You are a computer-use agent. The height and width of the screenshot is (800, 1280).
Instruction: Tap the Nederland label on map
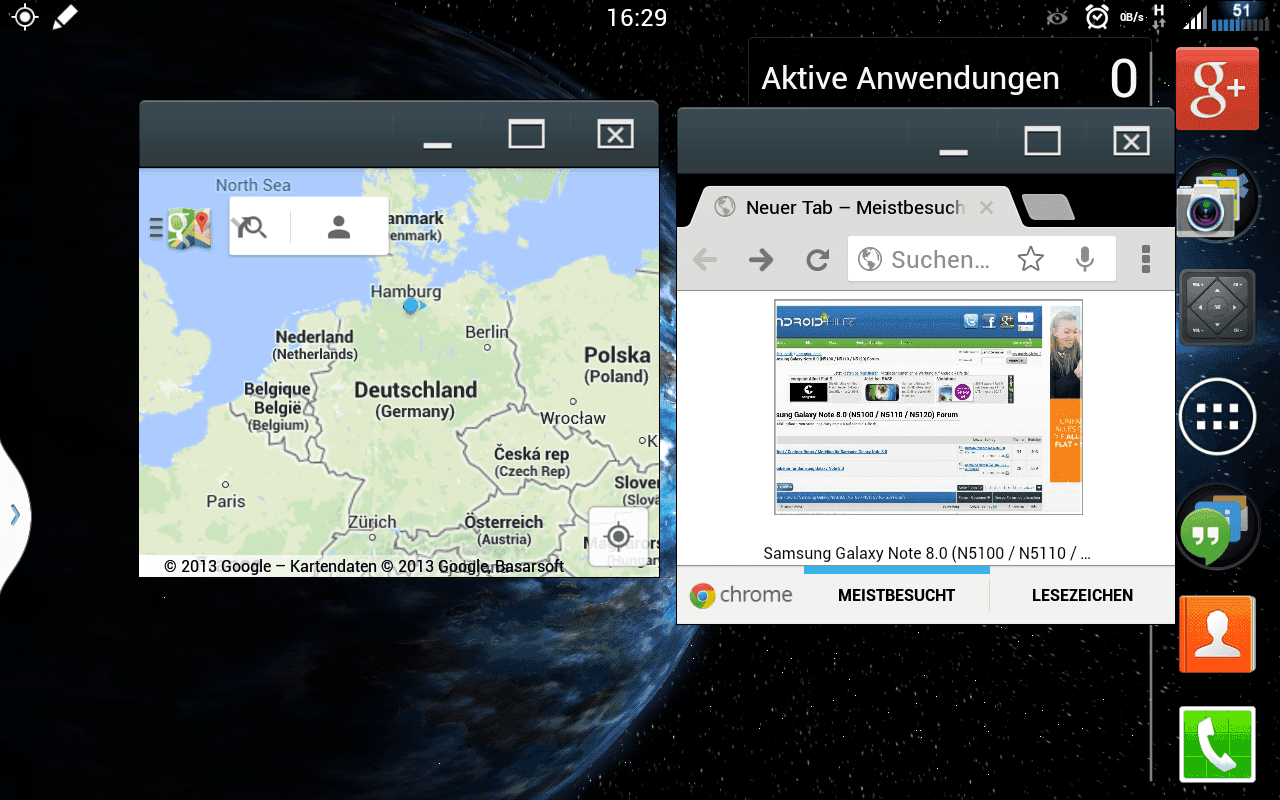coord(315,337)
